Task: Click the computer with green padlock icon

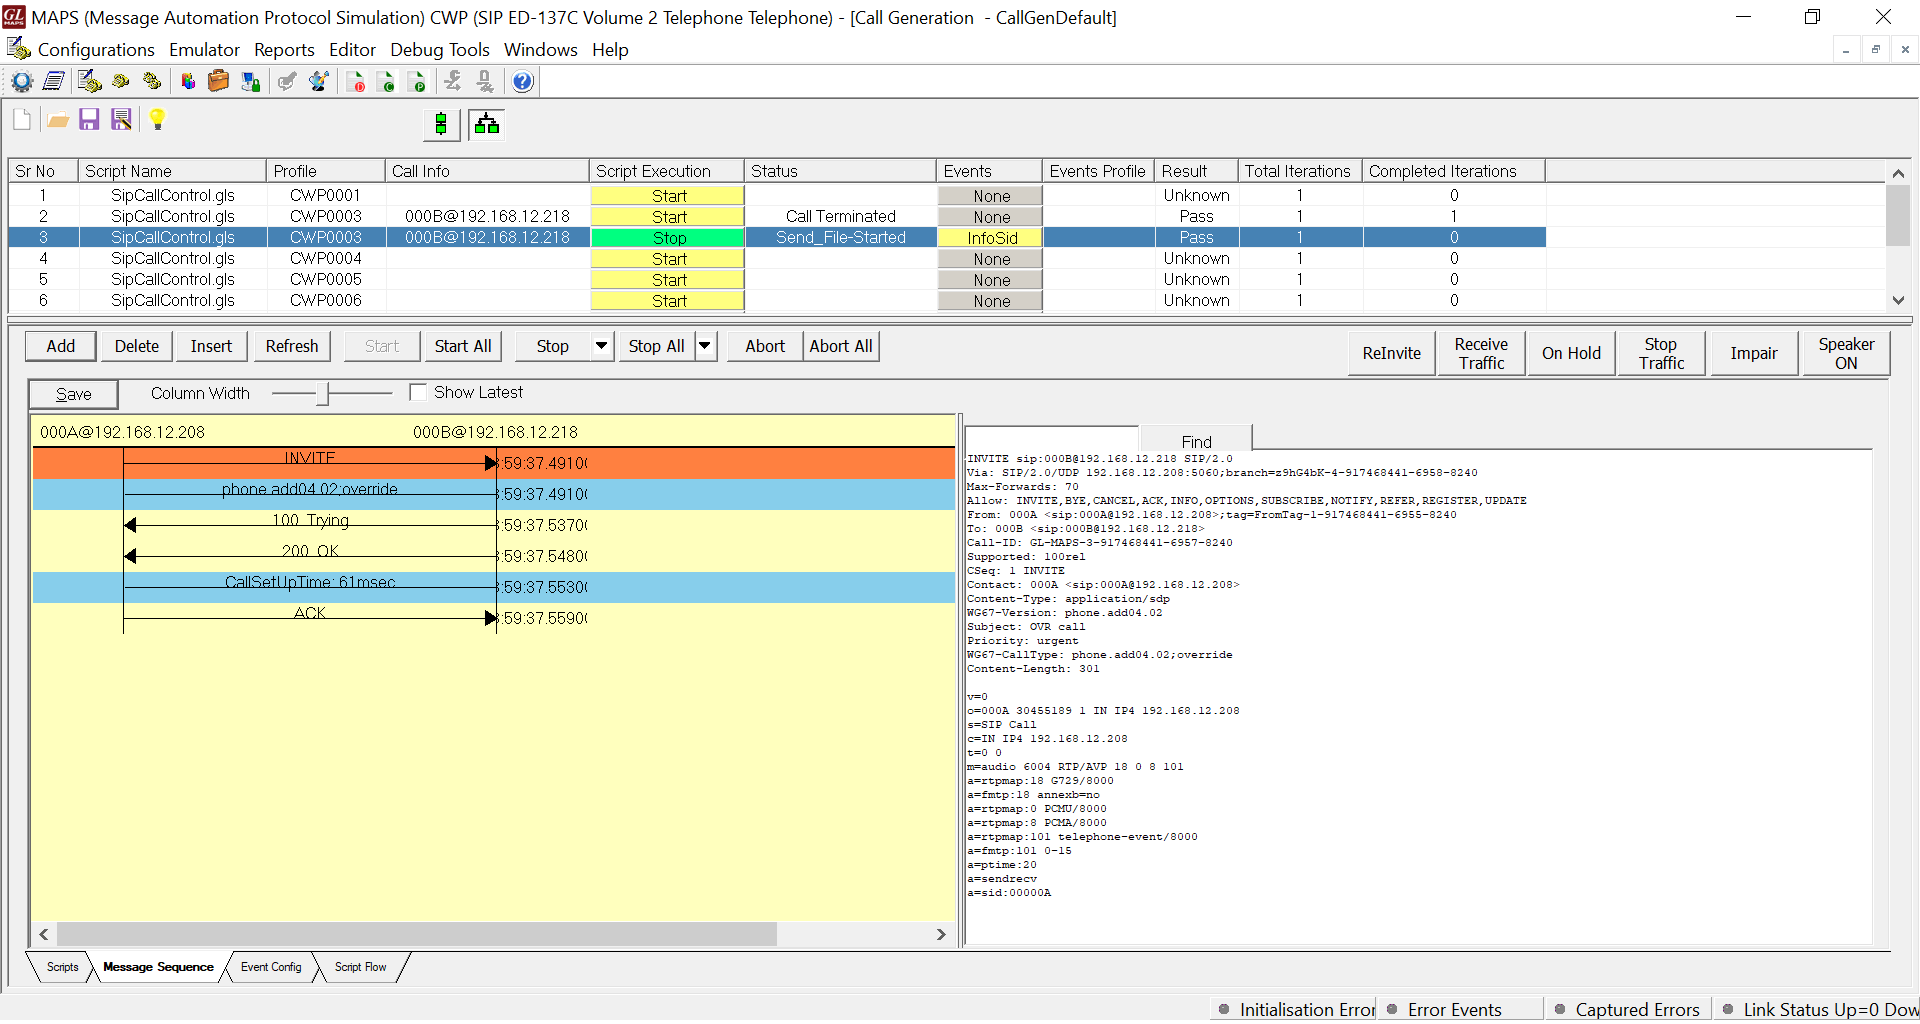Action: [250, 82]
